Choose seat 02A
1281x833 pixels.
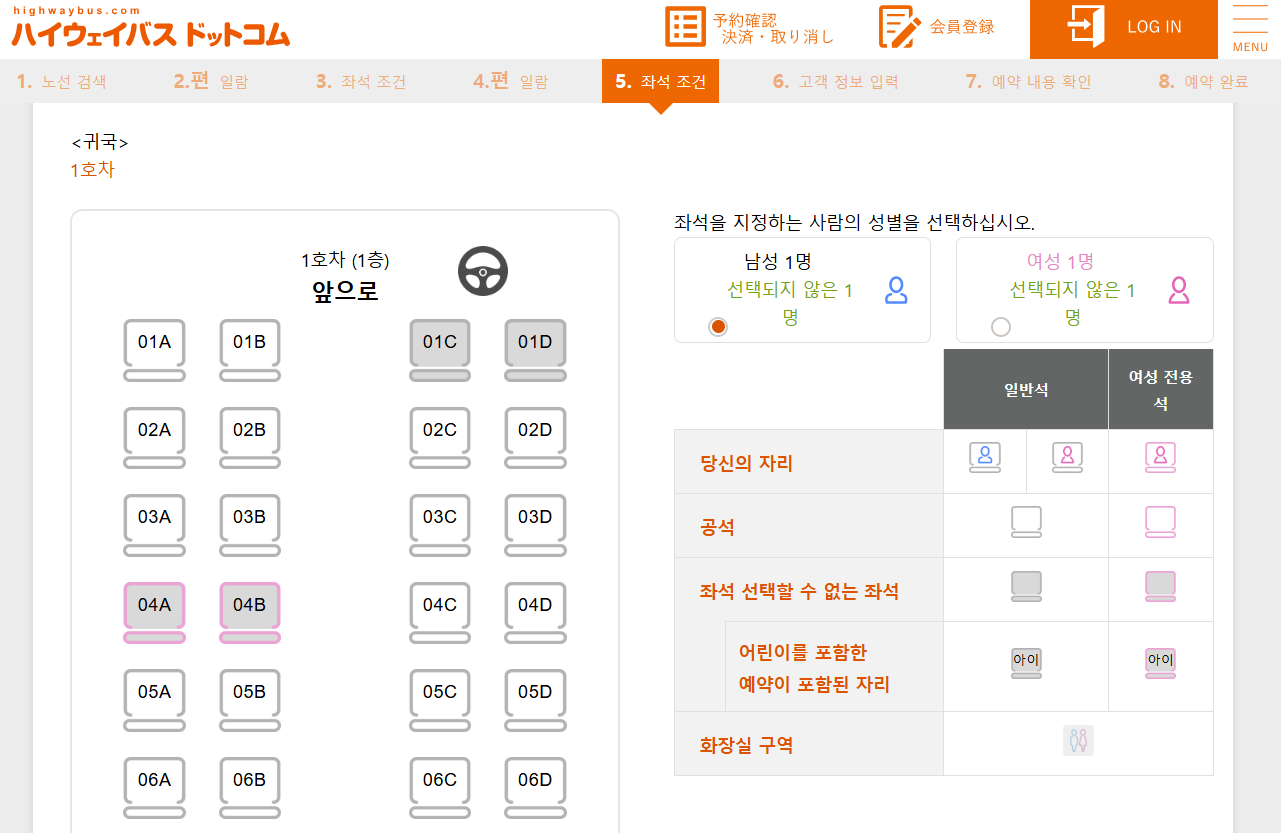tap(154, 438)
